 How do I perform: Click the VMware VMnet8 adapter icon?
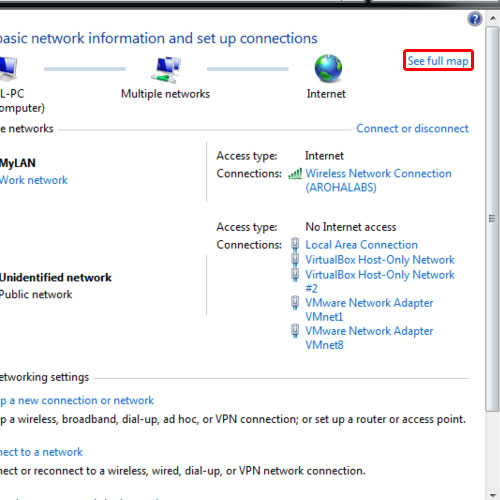pyautogui.click(x=295, y=331)
